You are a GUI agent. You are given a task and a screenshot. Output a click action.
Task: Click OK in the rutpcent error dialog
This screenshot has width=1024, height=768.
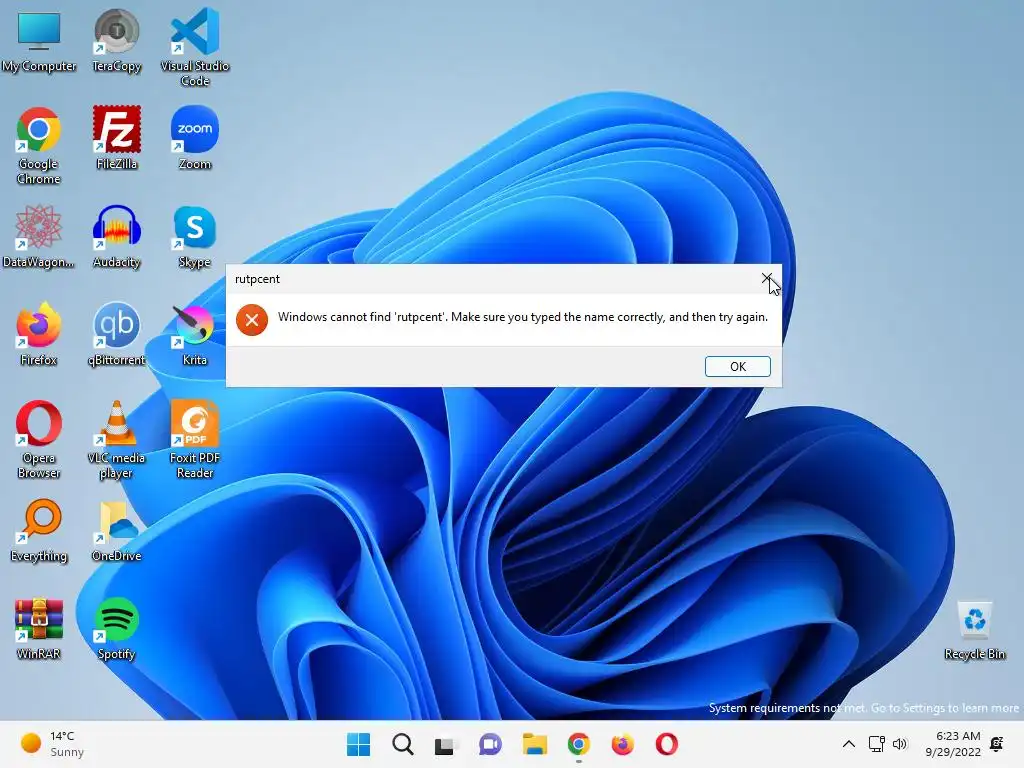pyautogui.click(x=737, y=366)
